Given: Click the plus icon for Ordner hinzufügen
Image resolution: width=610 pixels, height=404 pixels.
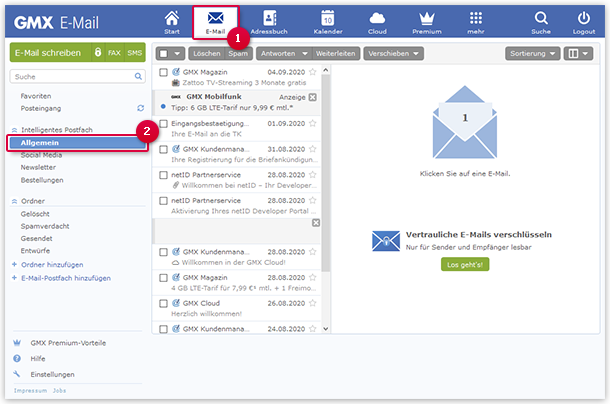Looking at the screenshot, I should pos(14,264).
